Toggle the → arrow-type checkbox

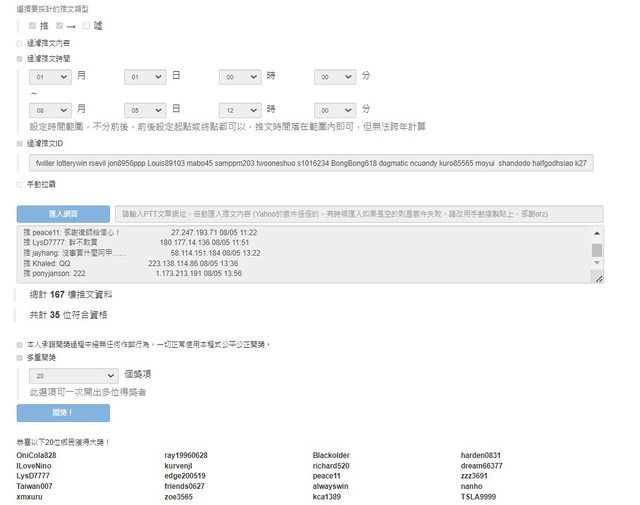(x=60, y=25)
